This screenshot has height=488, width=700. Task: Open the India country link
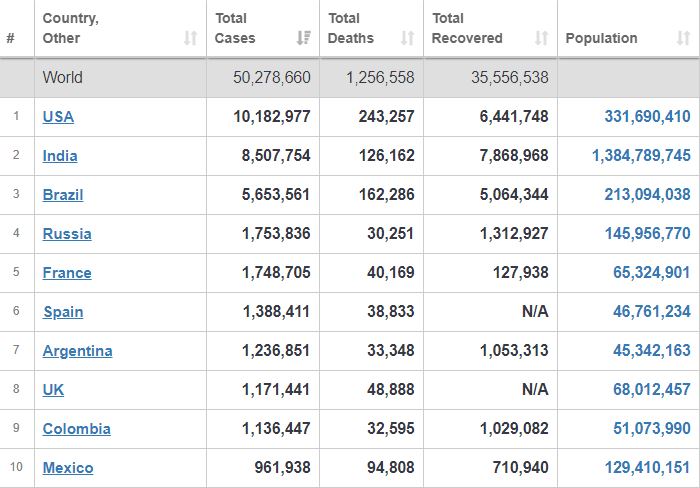[x=60, y=156]
